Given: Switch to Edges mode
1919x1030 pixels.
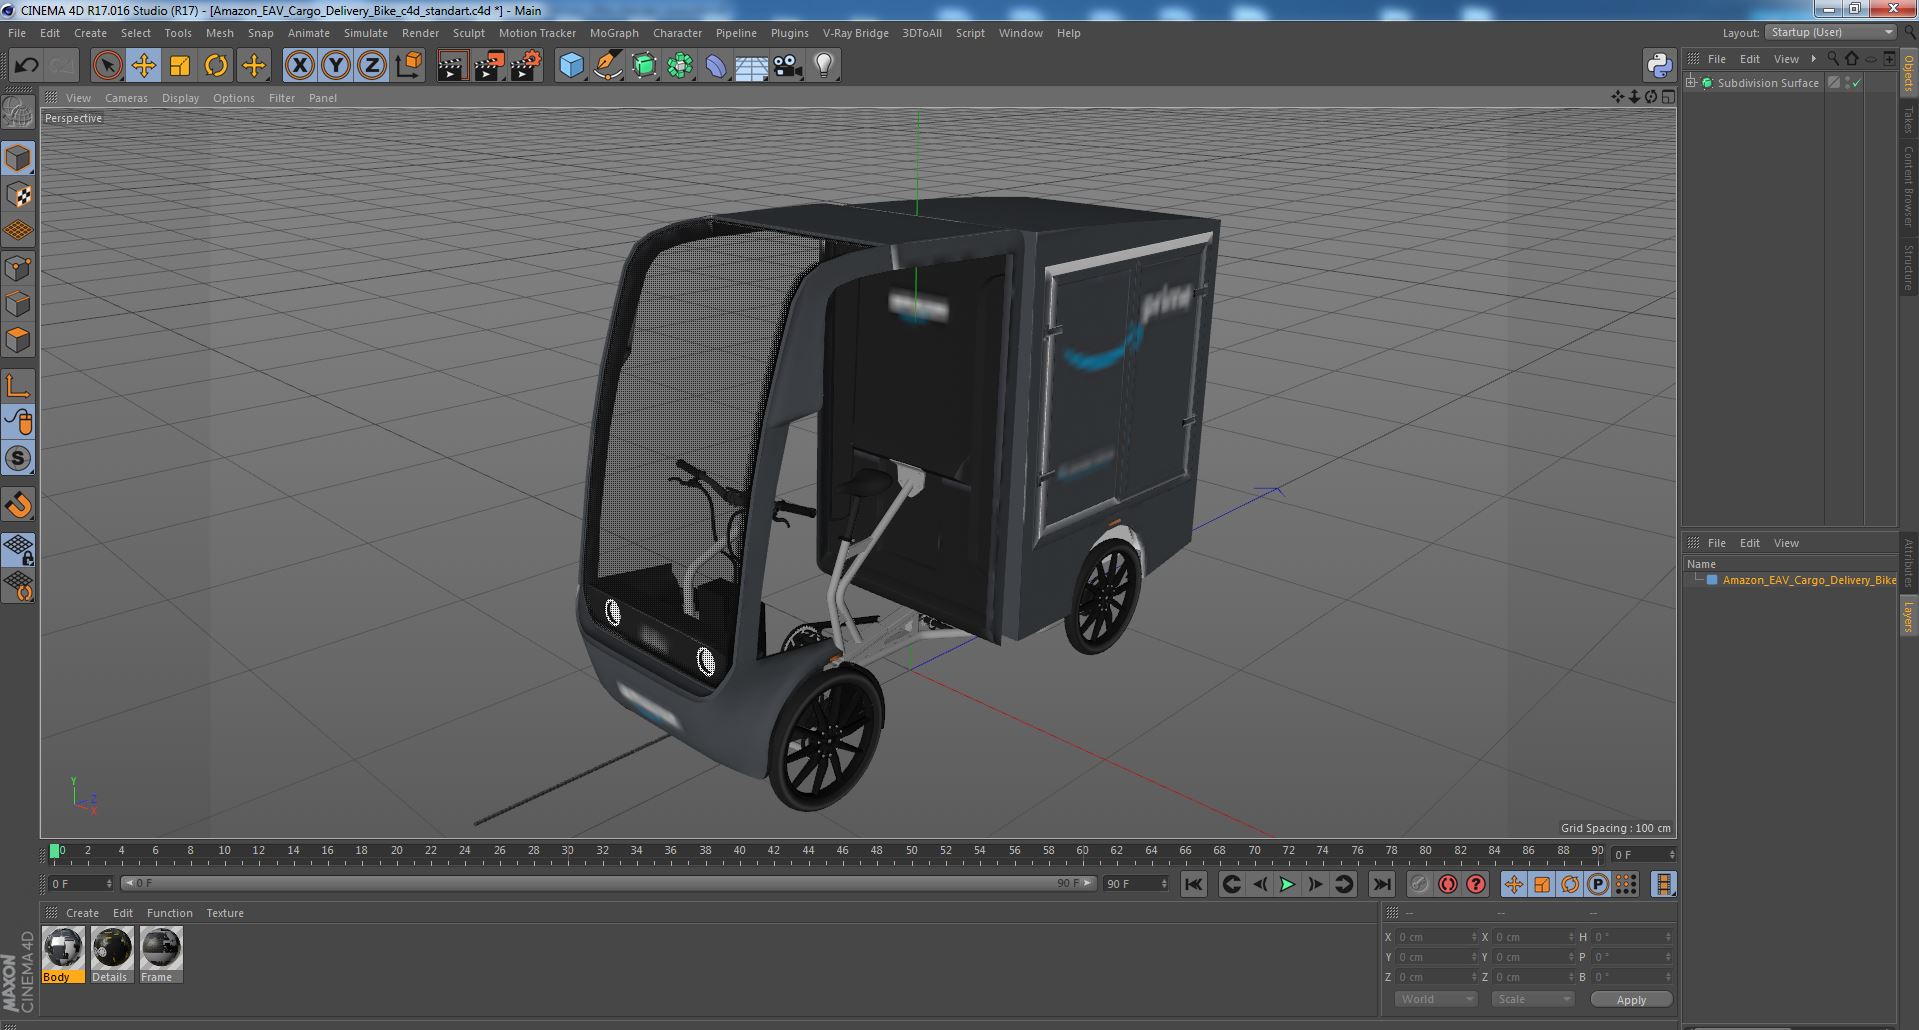Looking at the screenshot, I should click(18, 304).
